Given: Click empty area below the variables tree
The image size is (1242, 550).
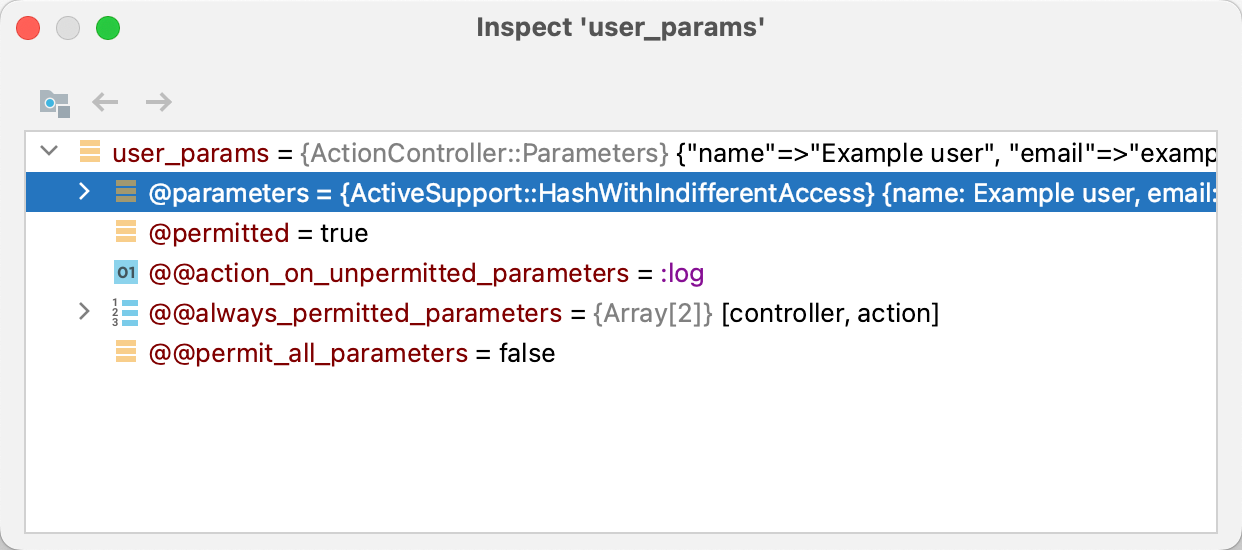Looking at the screenshot, I should pos(620,450).
